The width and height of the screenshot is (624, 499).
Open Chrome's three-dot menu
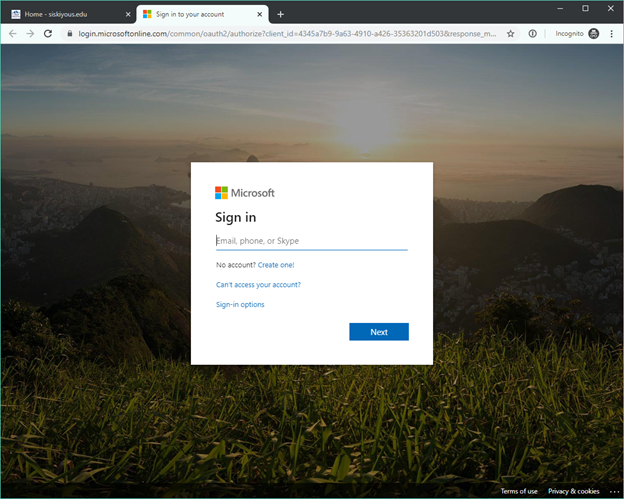click(x=612, y=34)
